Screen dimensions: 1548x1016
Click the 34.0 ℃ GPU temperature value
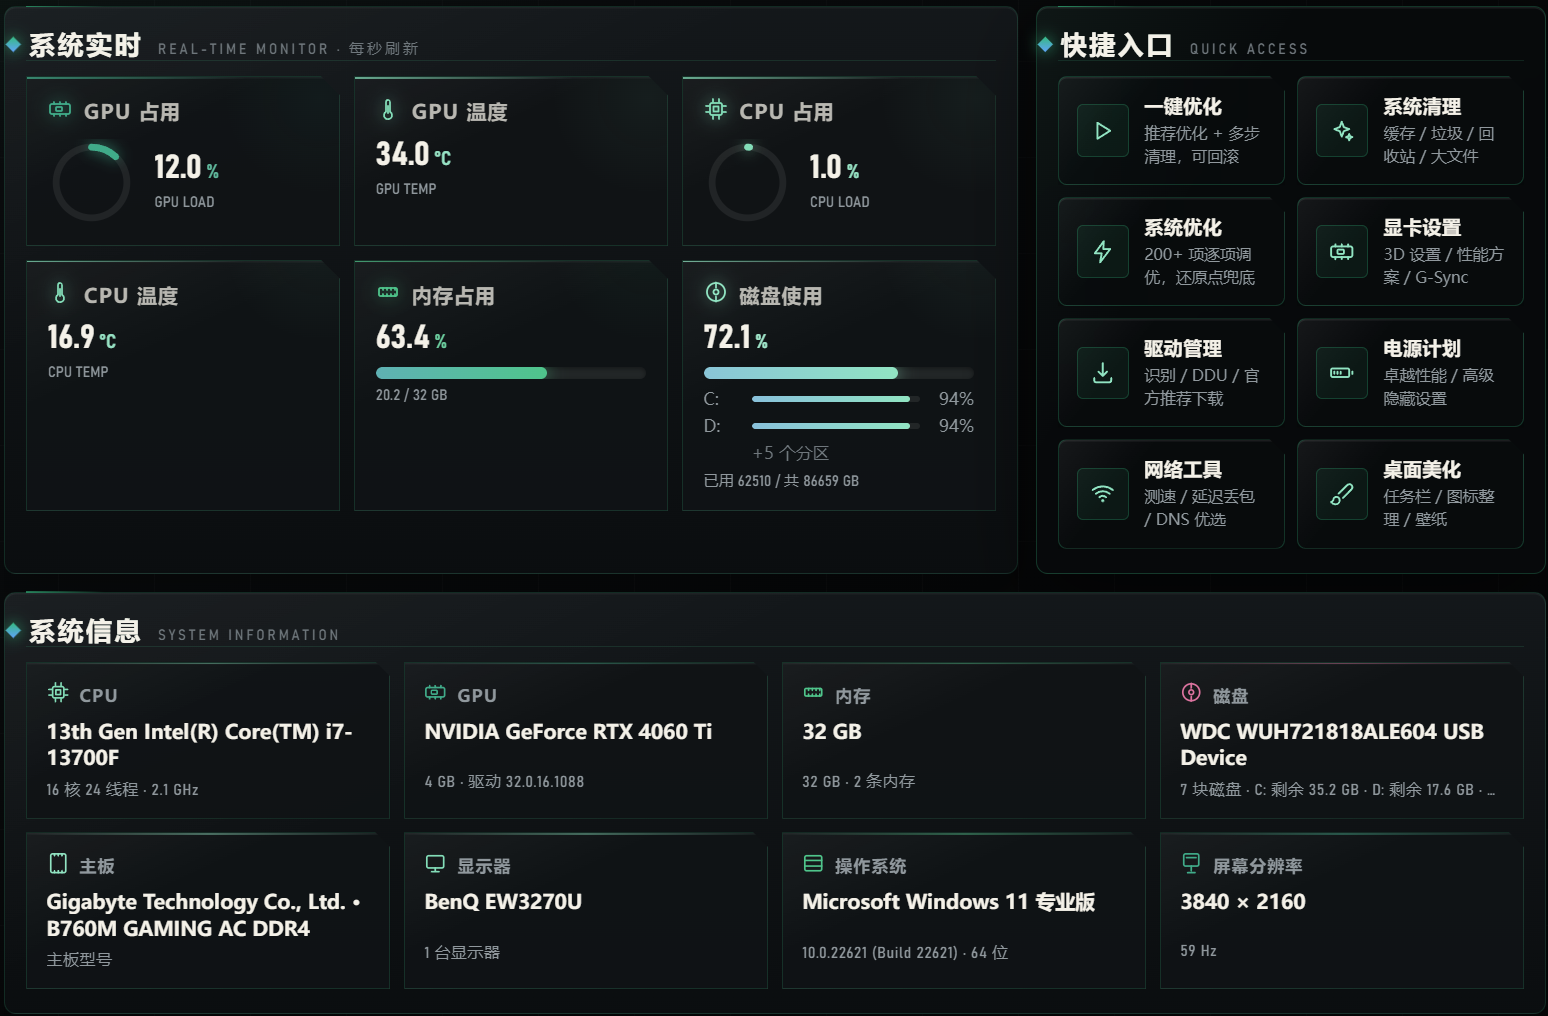[413, 154]
